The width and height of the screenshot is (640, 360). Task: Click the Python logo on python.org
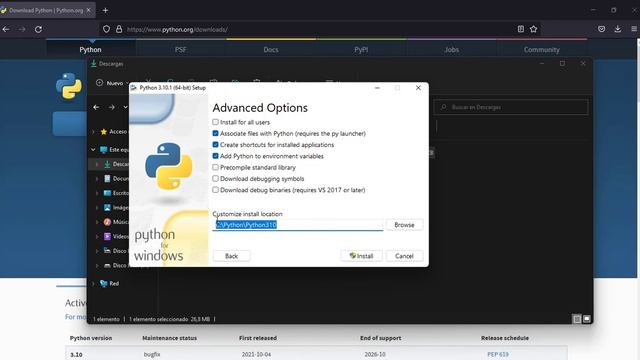[x=69, y=86]
